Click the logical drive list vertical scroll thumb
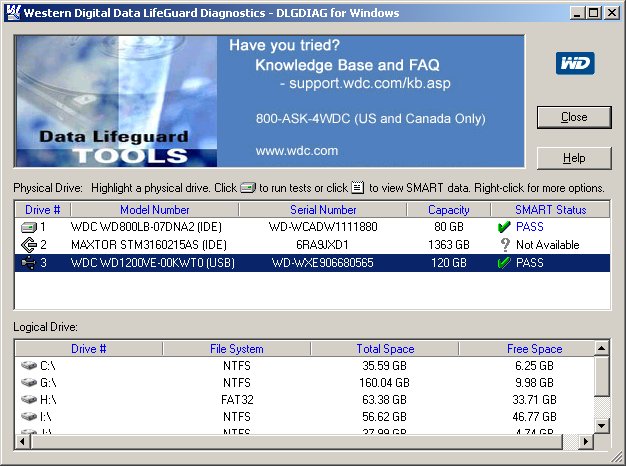 (602, 376)
